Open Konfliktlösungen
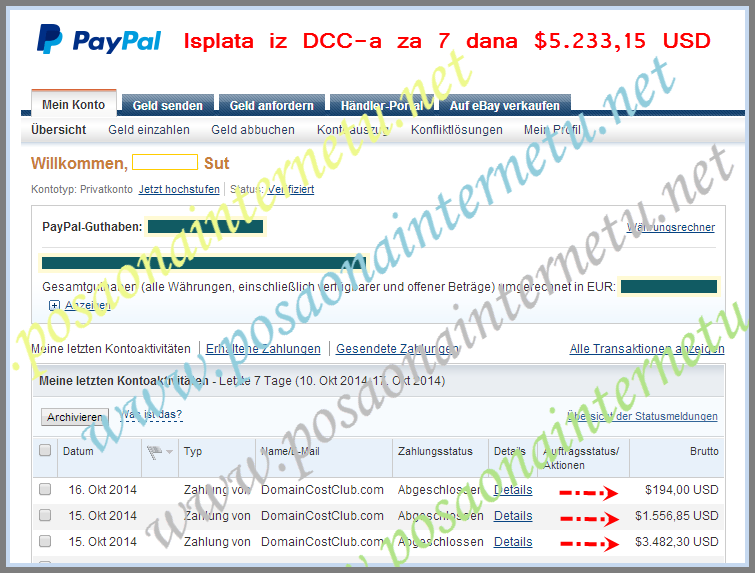 click(x=456, y=130)
